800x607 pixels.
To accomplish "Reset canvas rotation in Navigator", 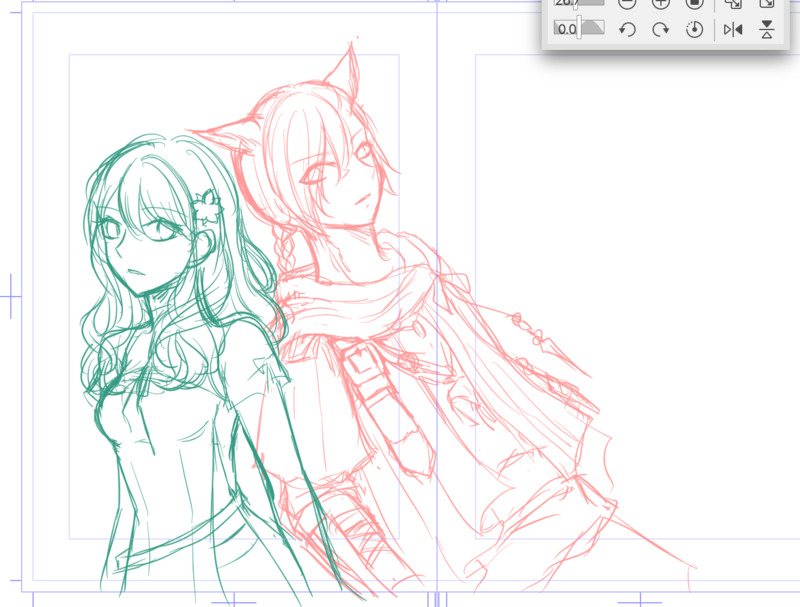I will pyautogui.click(x=694, y=30).
